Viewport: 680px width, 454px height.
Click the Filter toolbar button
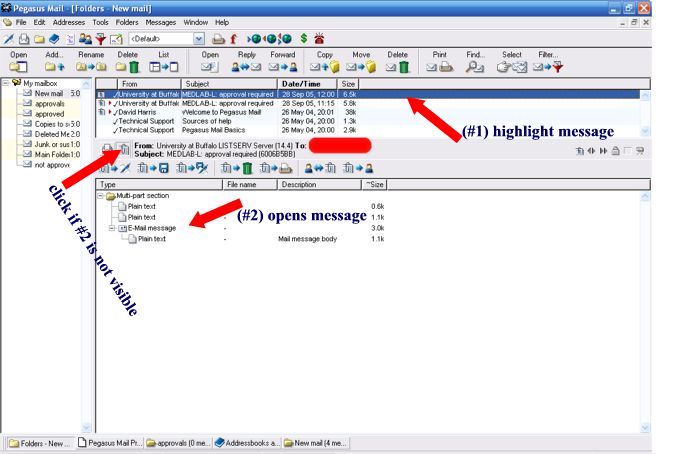[548, 62]
